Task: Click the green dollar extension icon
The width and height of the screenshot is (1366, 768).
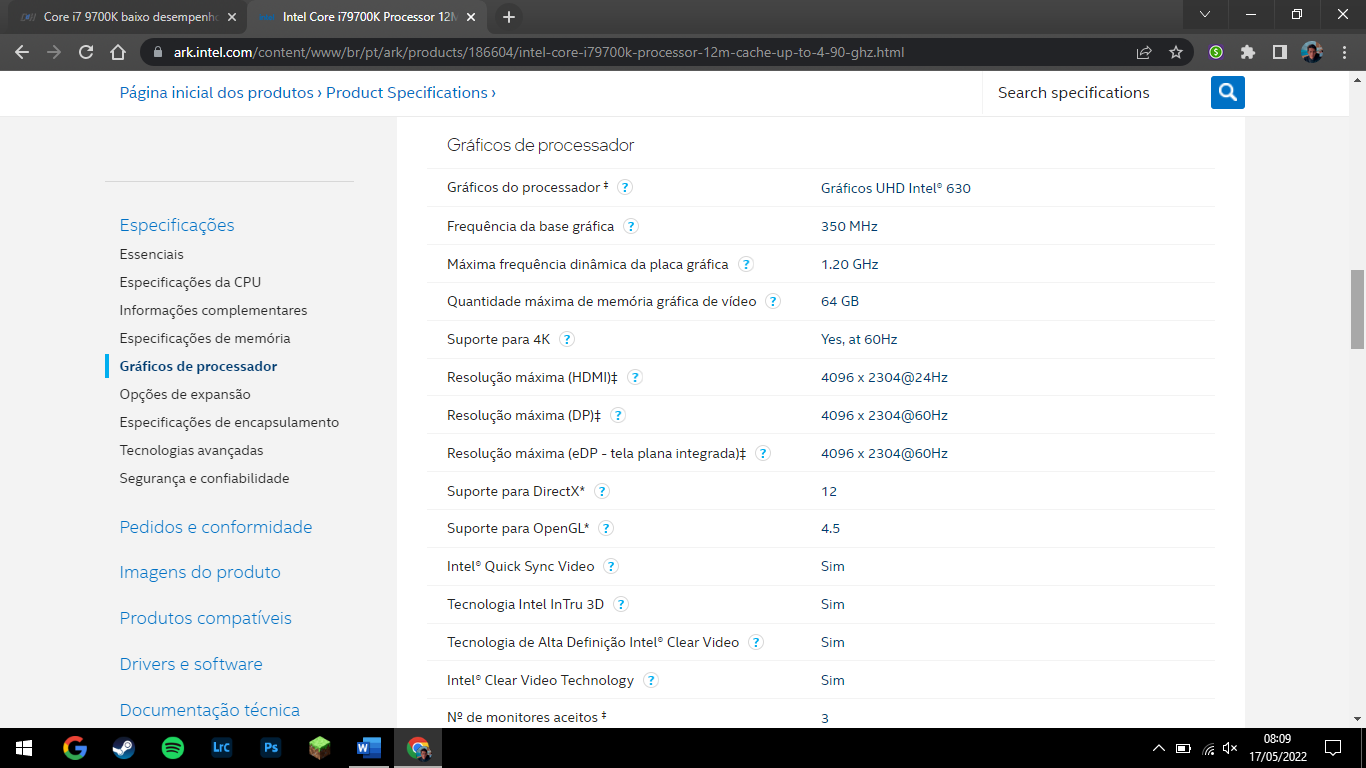Action: tap(1216, 52)
